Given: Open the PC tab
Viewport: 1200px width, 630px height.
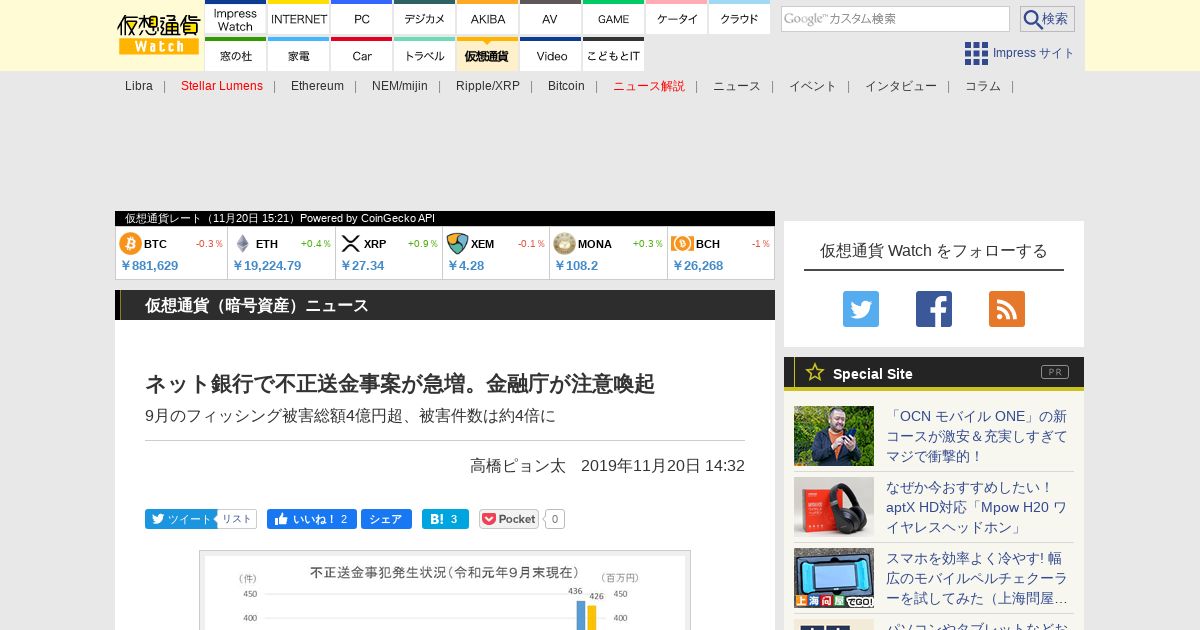Looking at the screenshot, I should click(x=362, y=19).
